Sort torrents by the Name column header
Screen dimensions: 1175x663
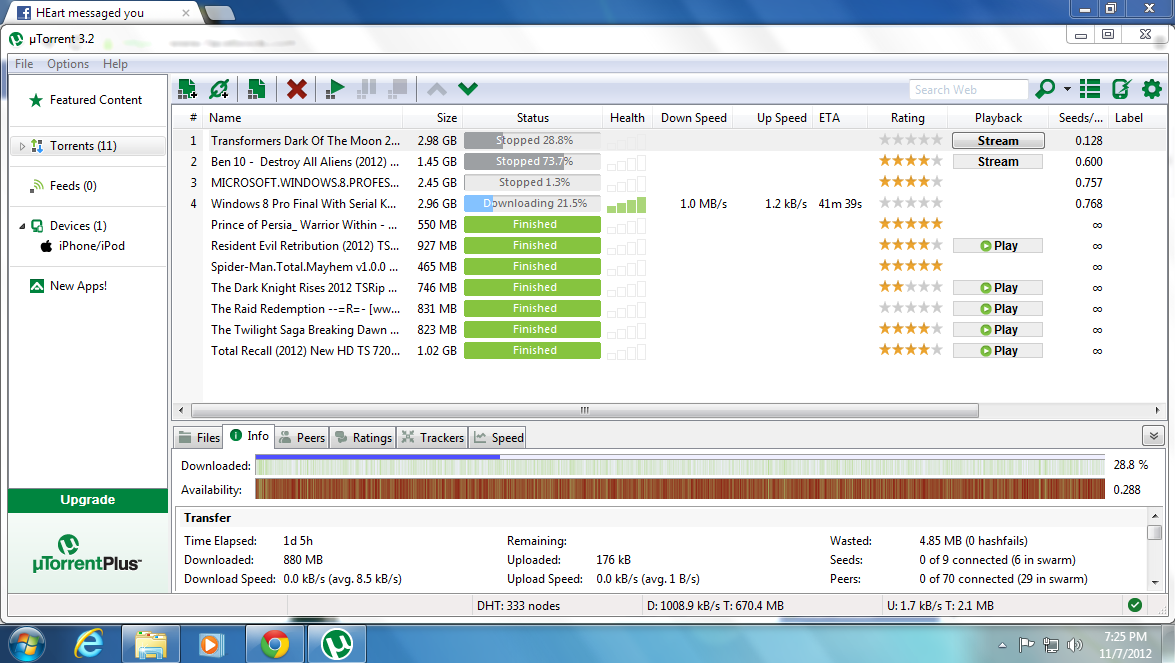point(303,118)
